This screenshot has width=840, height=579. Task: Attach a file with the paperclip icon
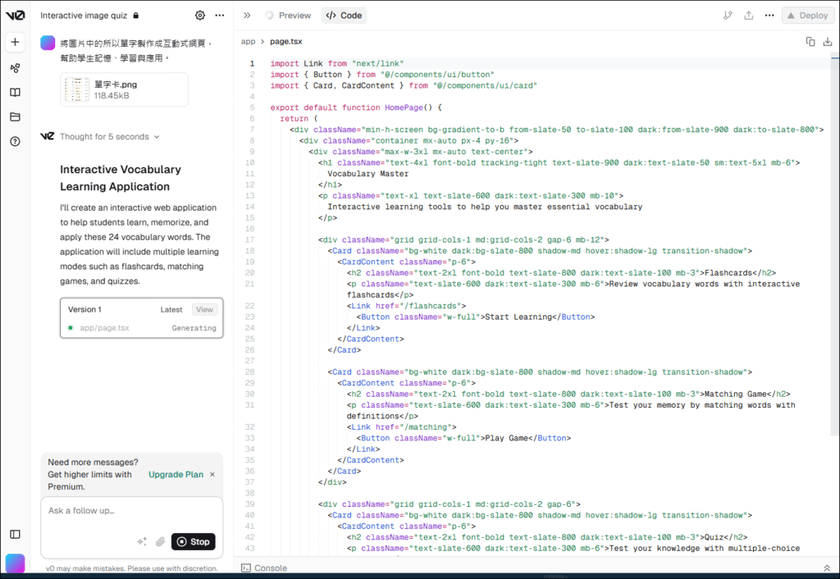click(160, 542)
